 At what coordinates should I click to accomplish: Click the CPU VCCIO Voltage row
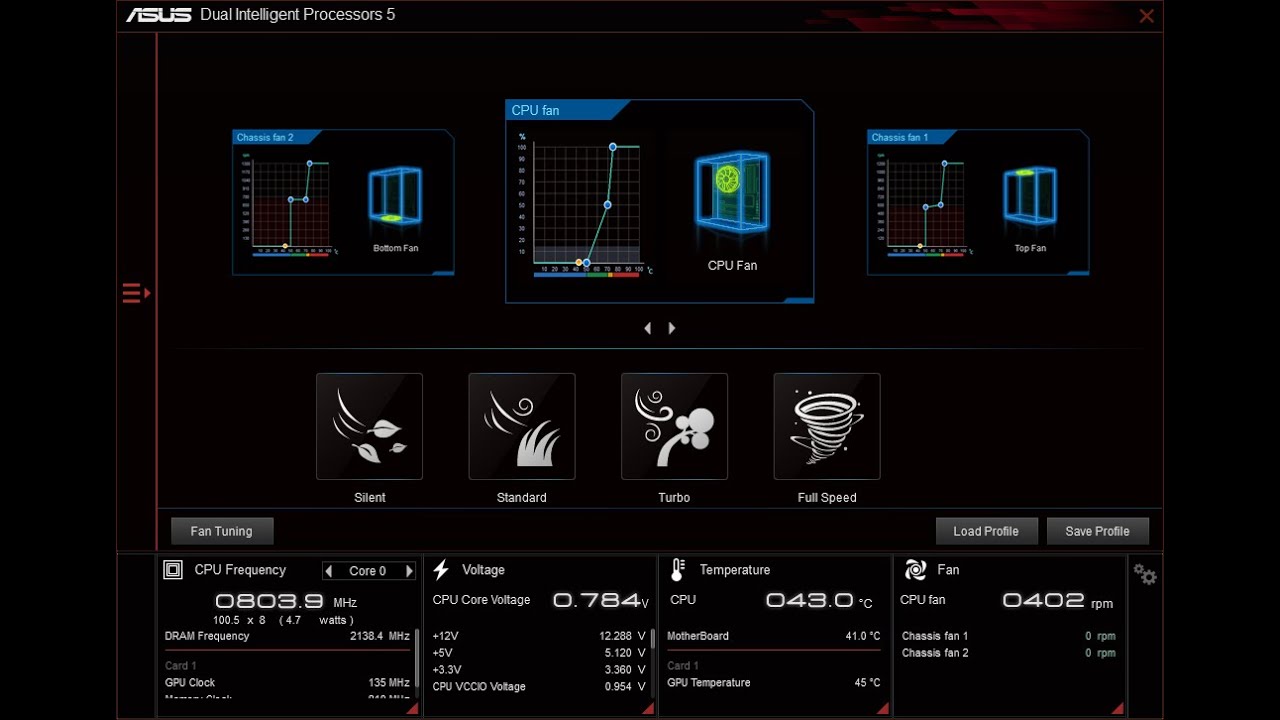coord(539,687)
